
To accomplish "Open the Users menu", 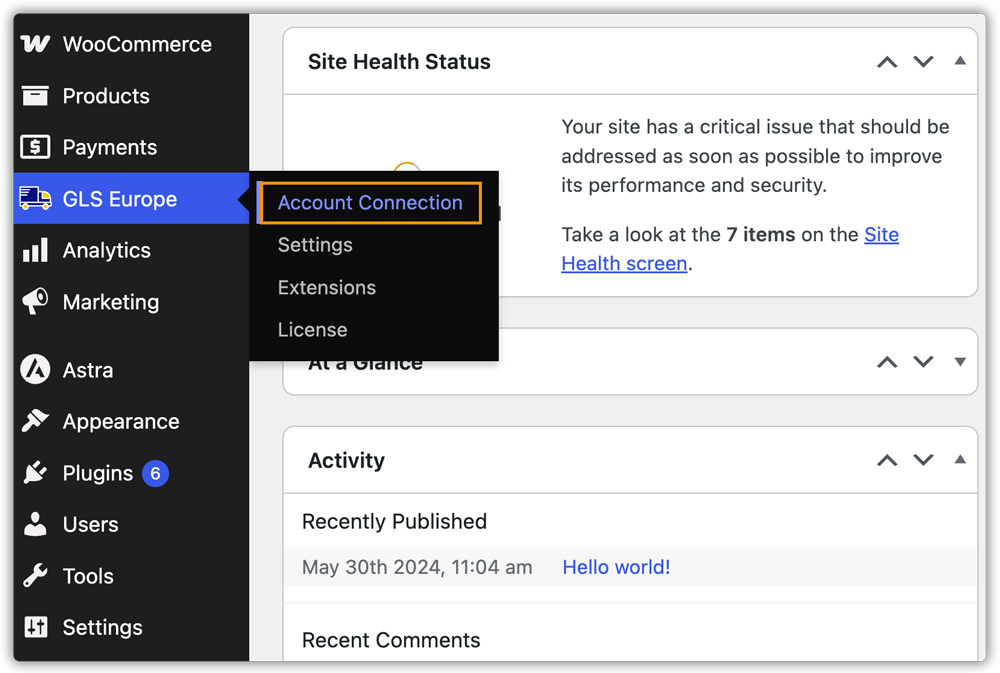I will point(131,524).
